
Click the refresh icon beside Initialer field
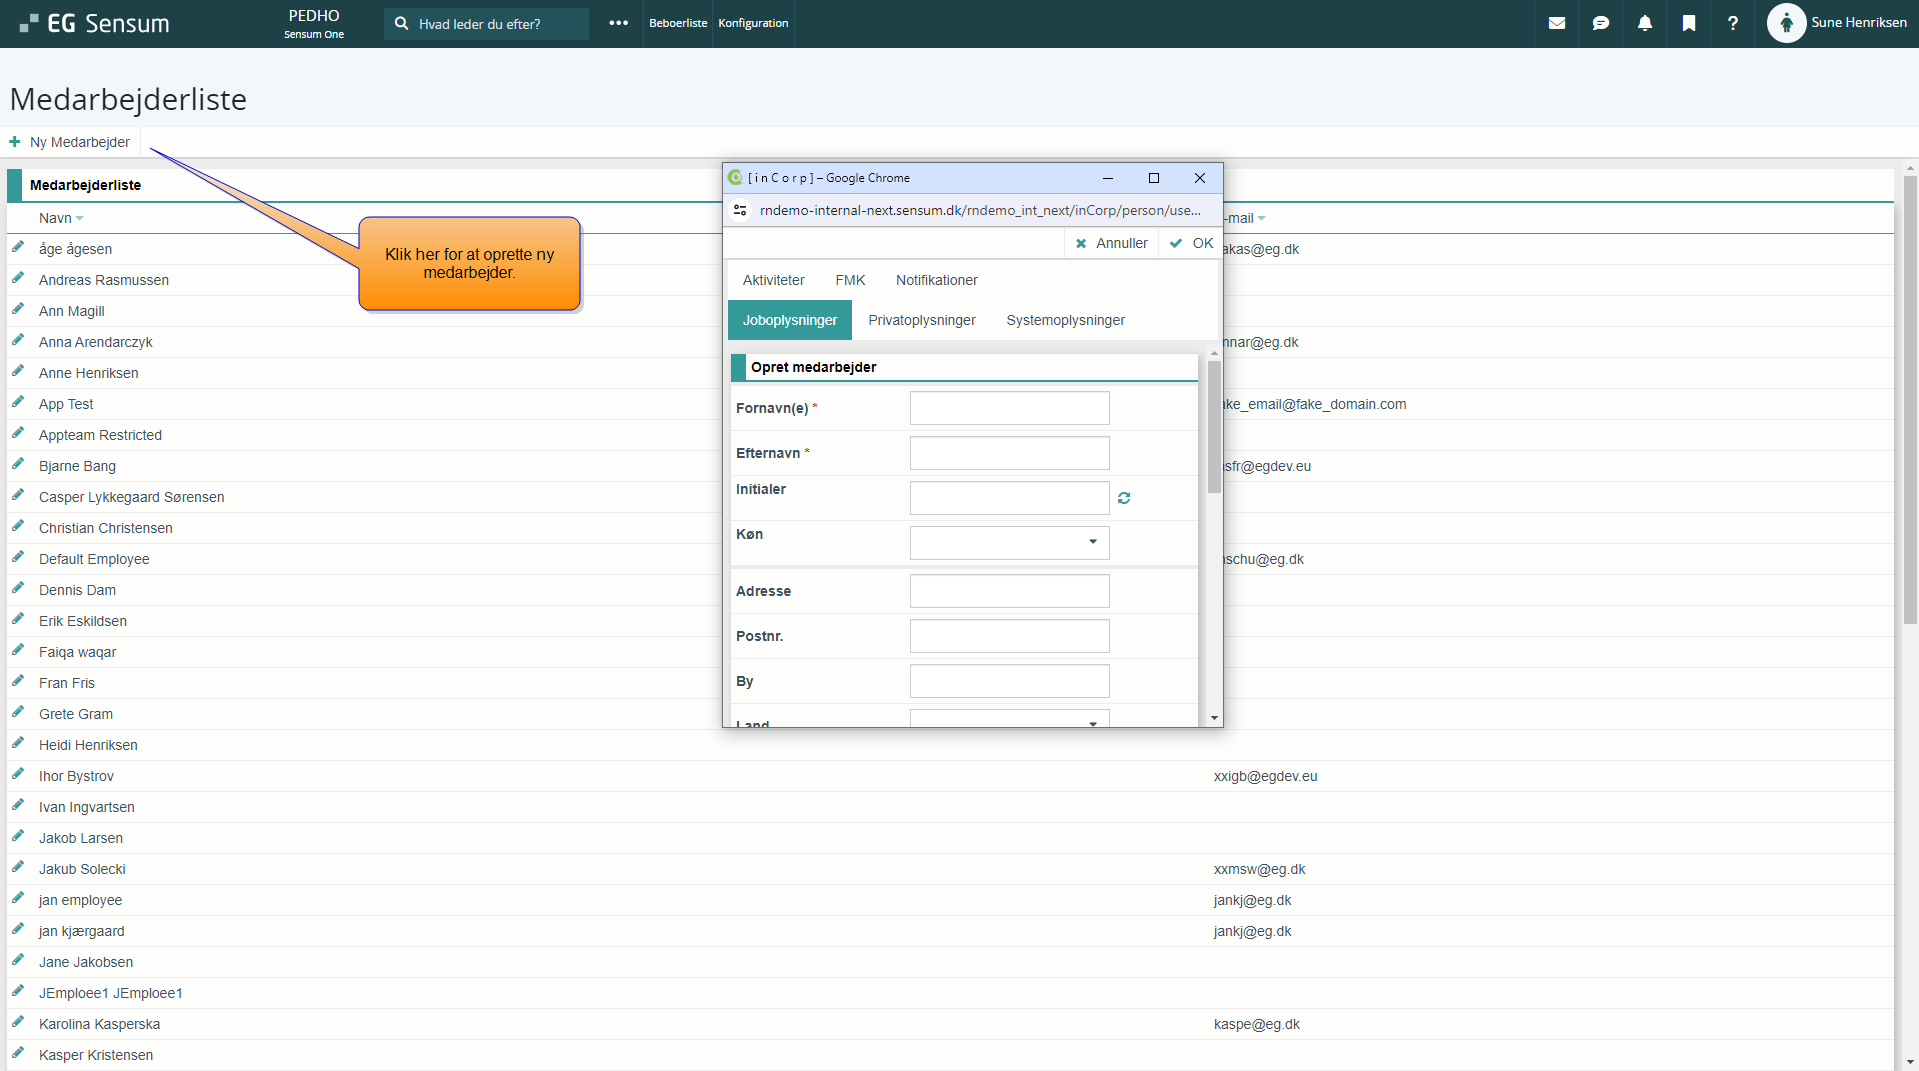pos(1124,498)
